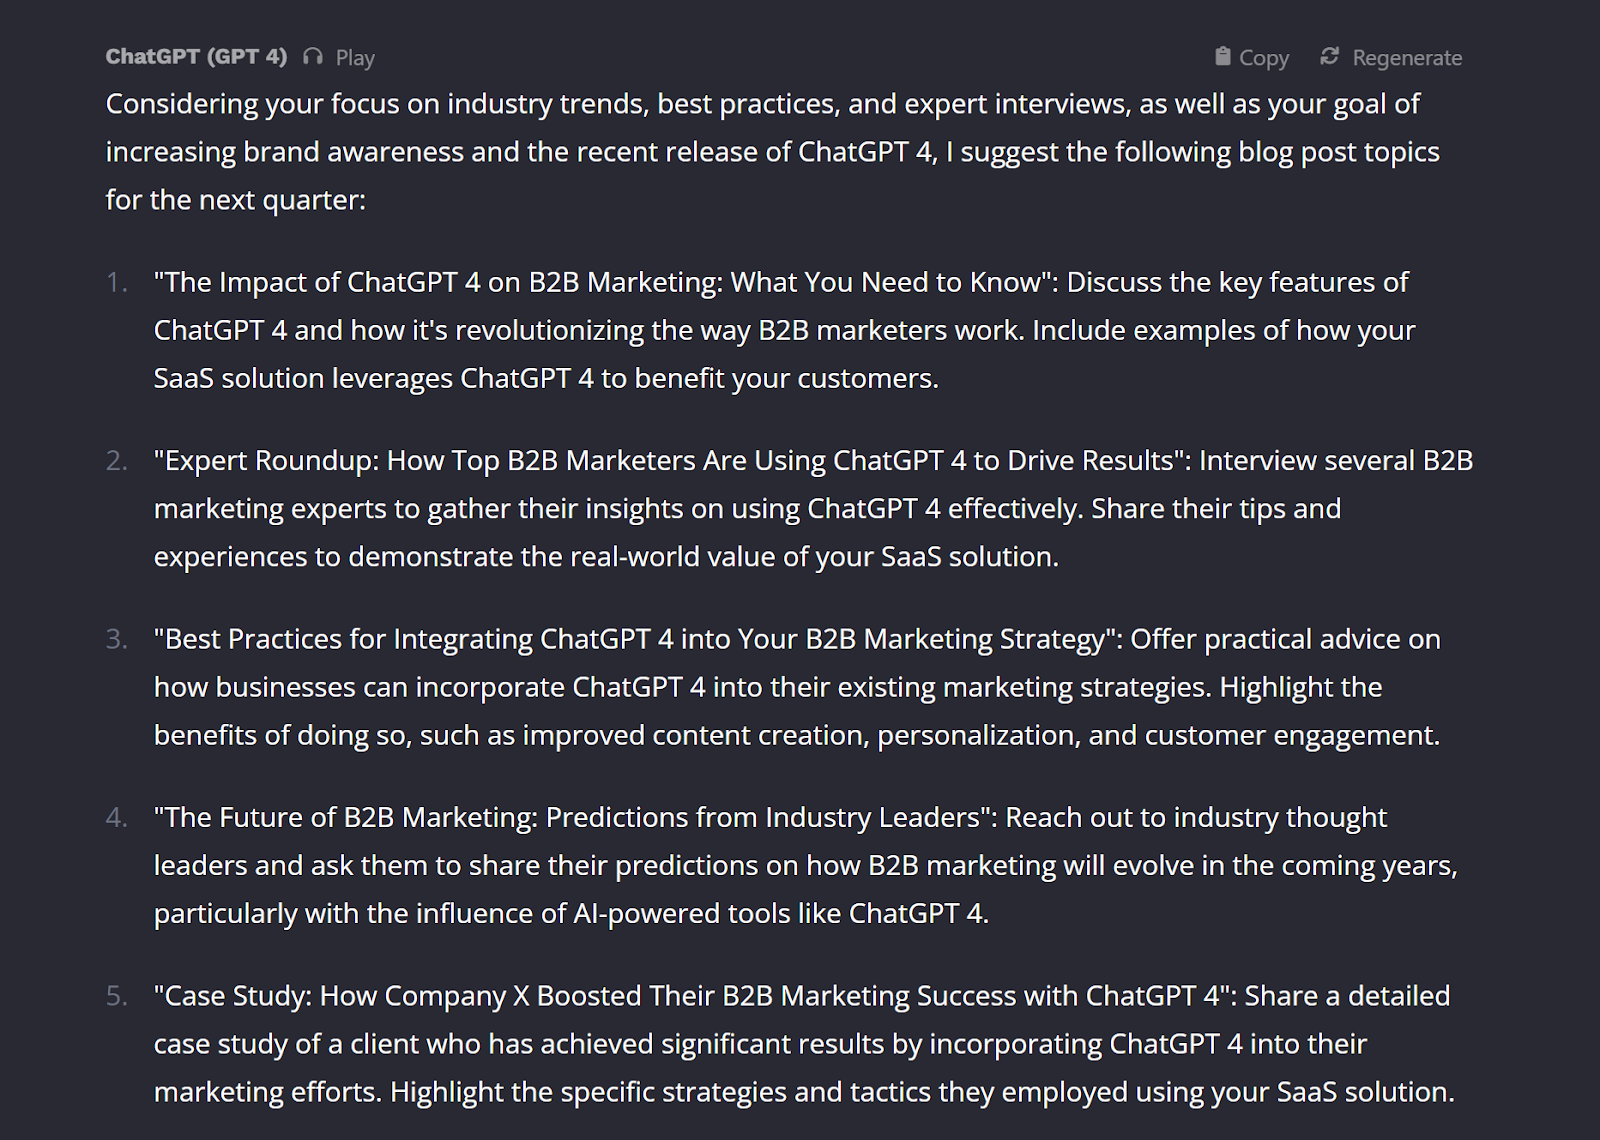Select the numbered item 5 in the list
This screenshot has width=1600, height=1140.
[x=116, y=995]
